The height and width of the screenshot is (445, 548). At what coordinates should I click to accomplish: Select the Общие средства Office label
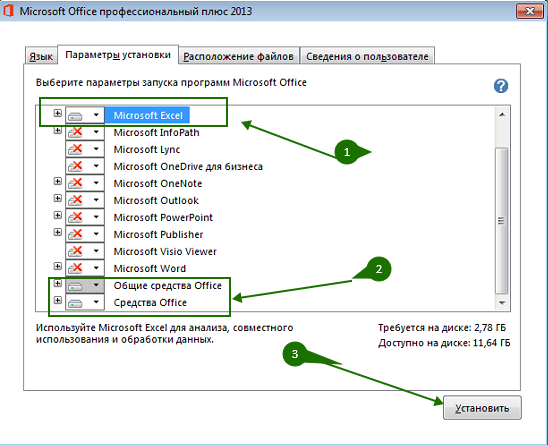coord(168,286)
